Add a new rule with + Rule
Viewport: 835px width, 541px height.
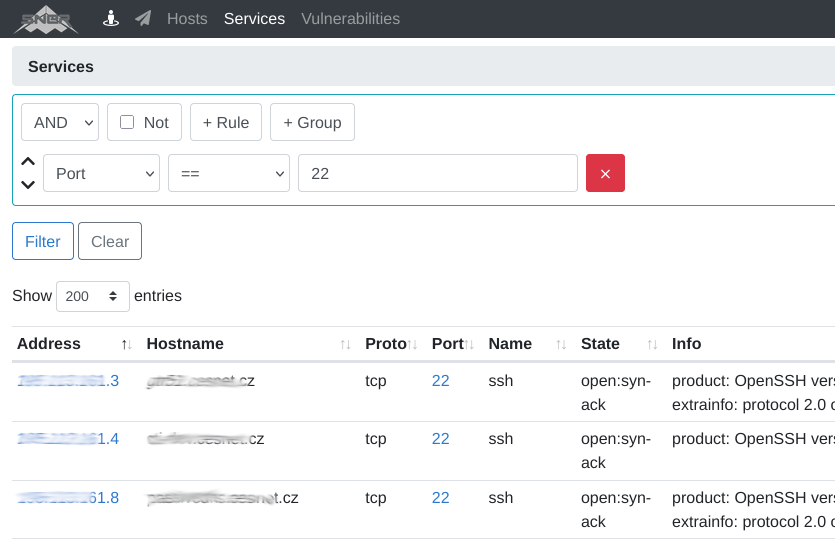[x=226, y=122]
